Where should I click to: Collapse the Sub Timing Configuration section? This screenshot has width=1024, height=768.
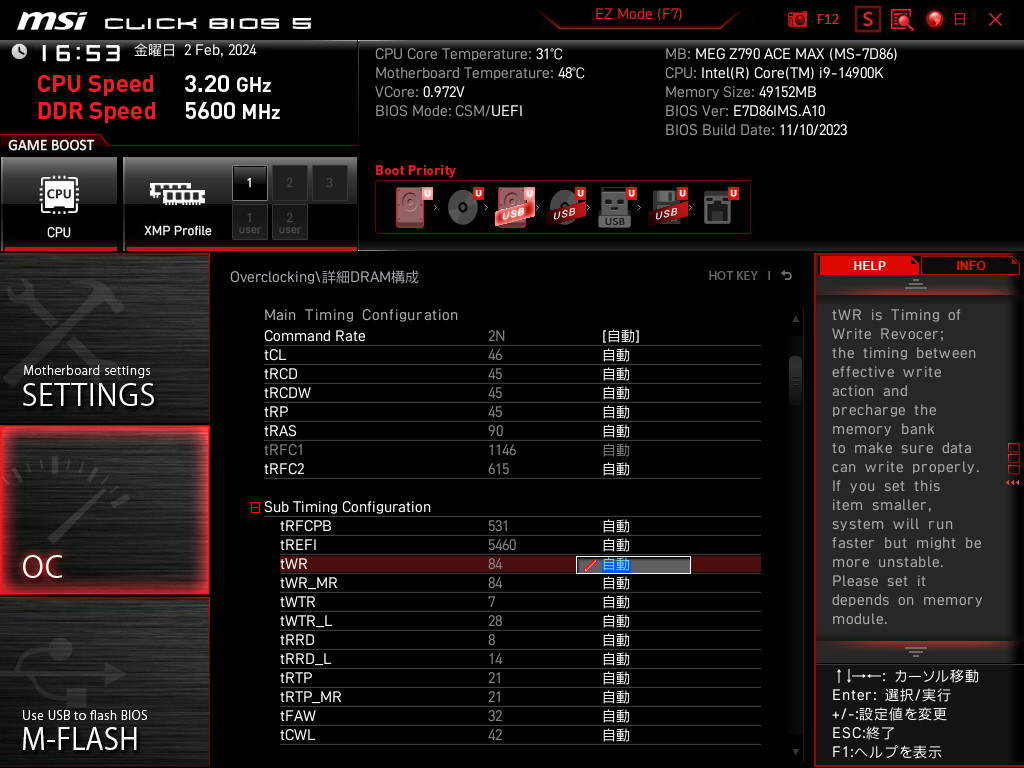(x=255, y=507)
